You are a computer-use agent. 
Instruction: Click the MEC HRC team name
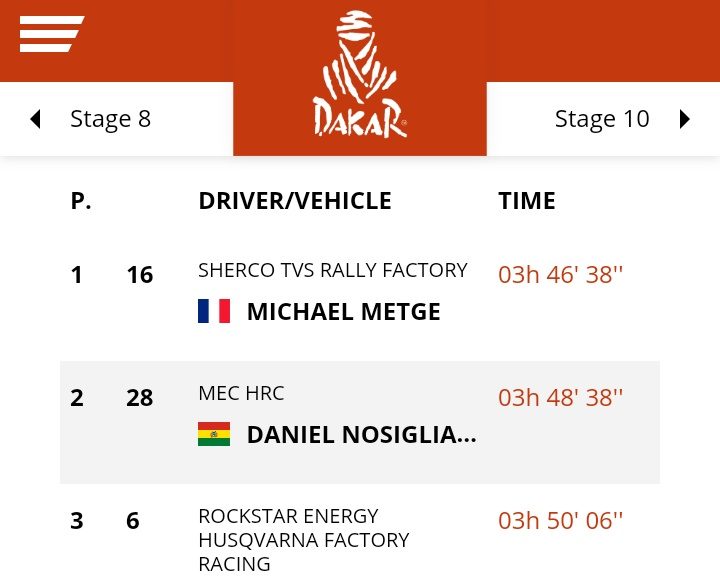[241, 394]
